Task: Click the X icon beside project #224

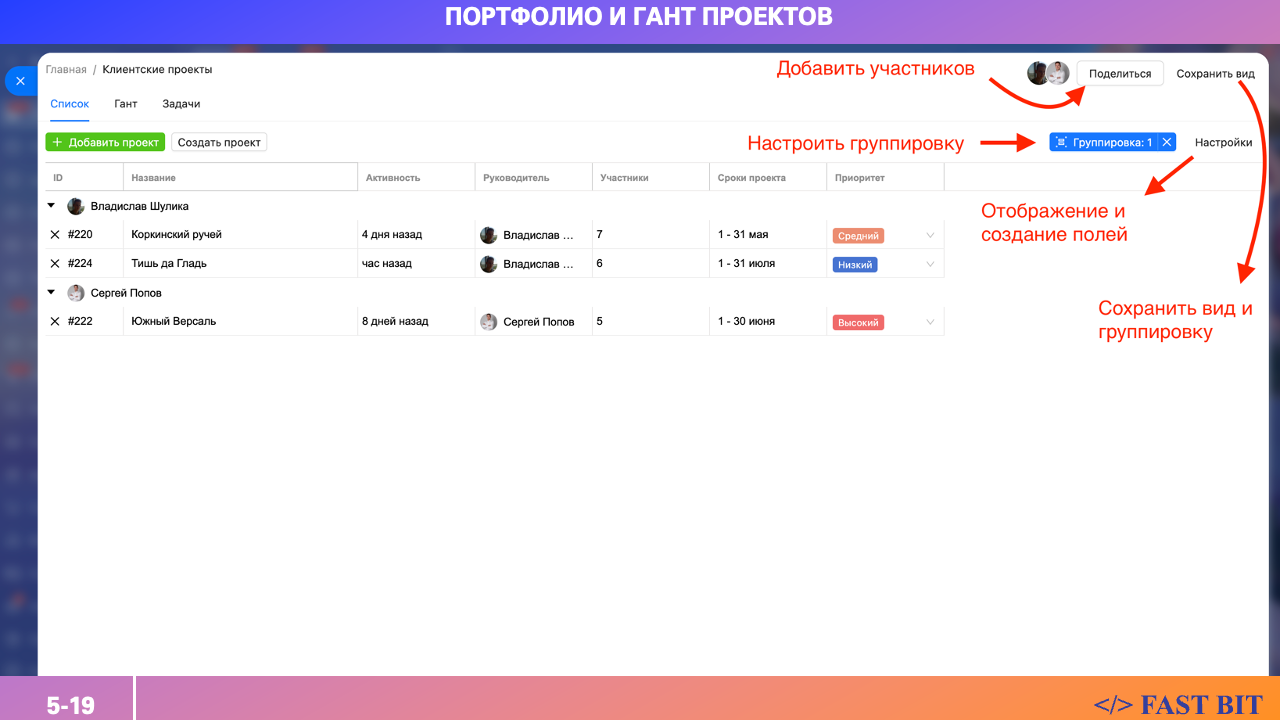Action: (55, 264)
